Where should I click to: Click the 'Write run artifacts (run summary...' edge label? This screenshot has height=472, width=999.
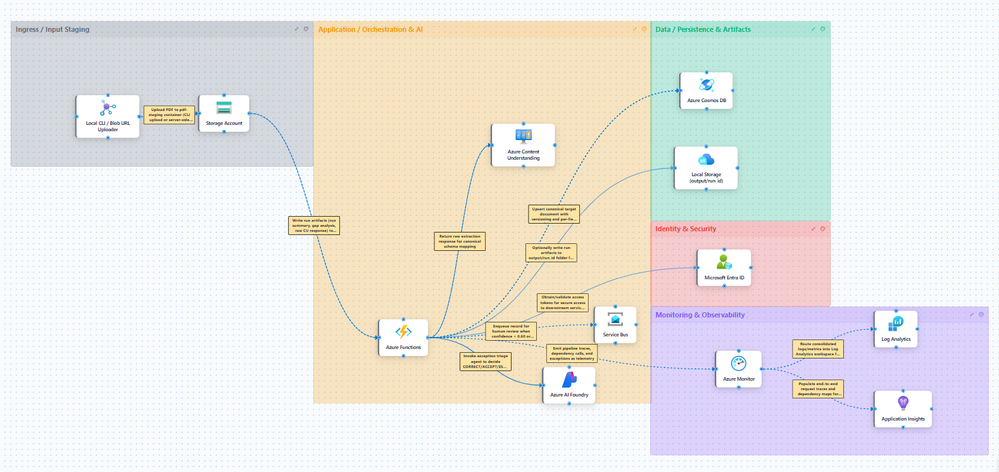click(x=314, y=225)
